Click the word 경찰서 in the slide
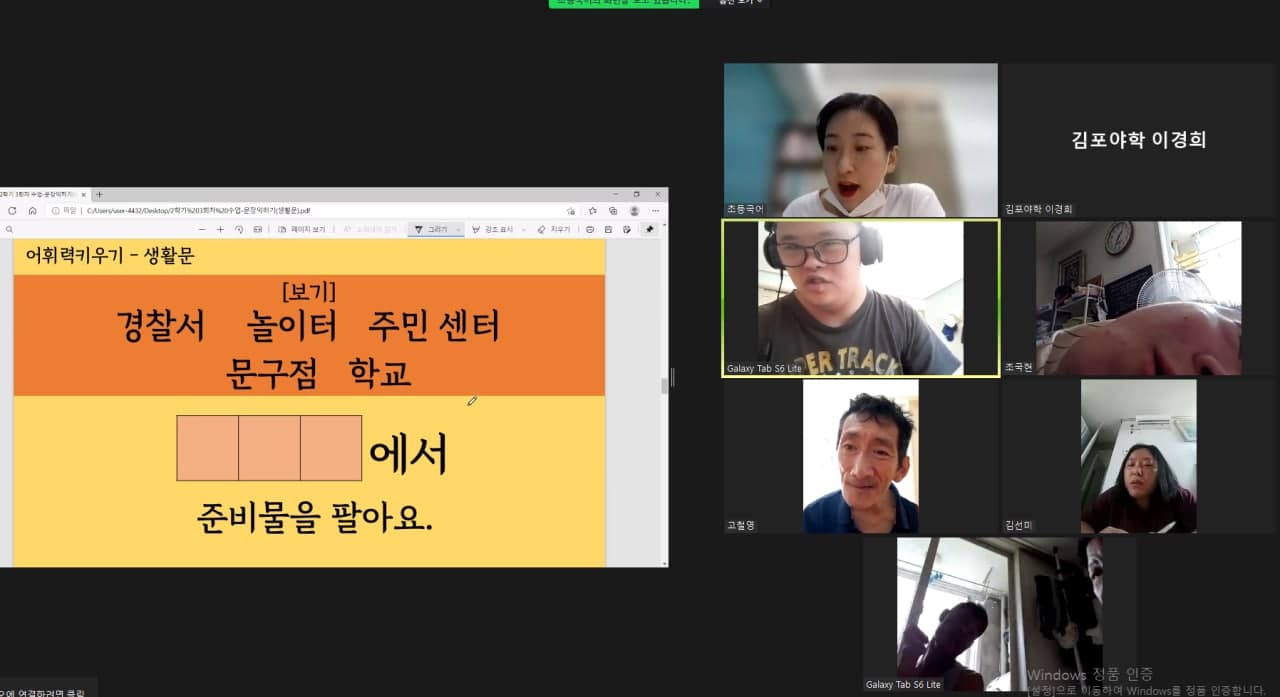 161,326
